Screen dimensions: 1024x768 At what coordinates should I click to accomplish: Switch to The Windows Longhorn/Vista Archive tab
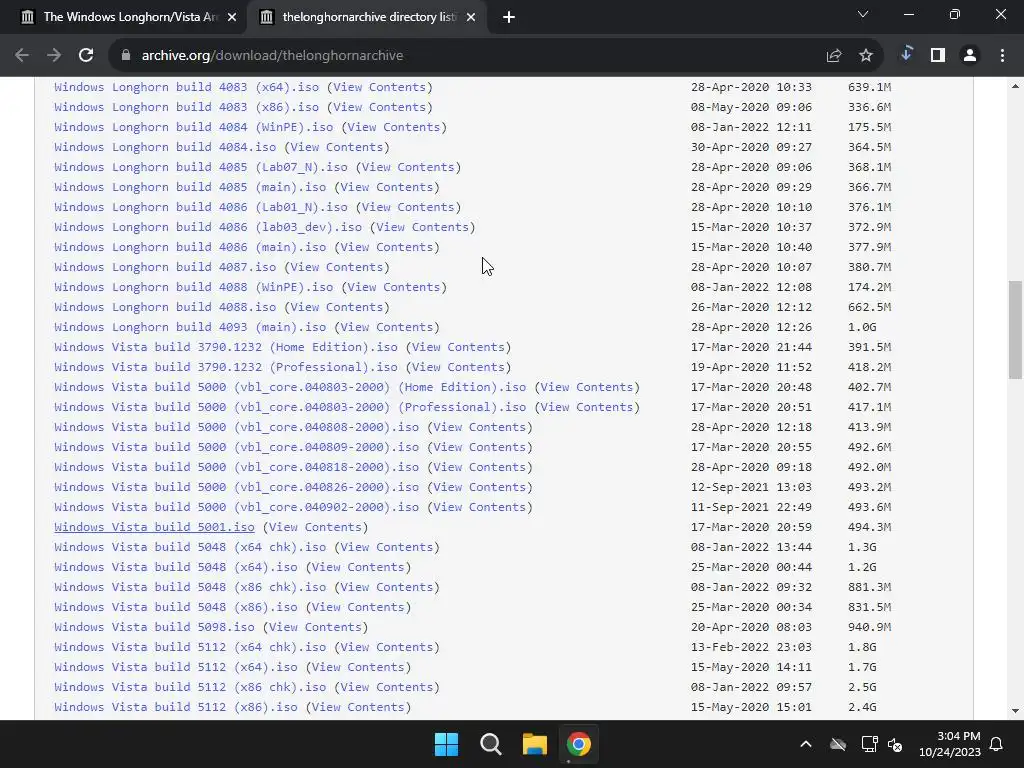128,17
